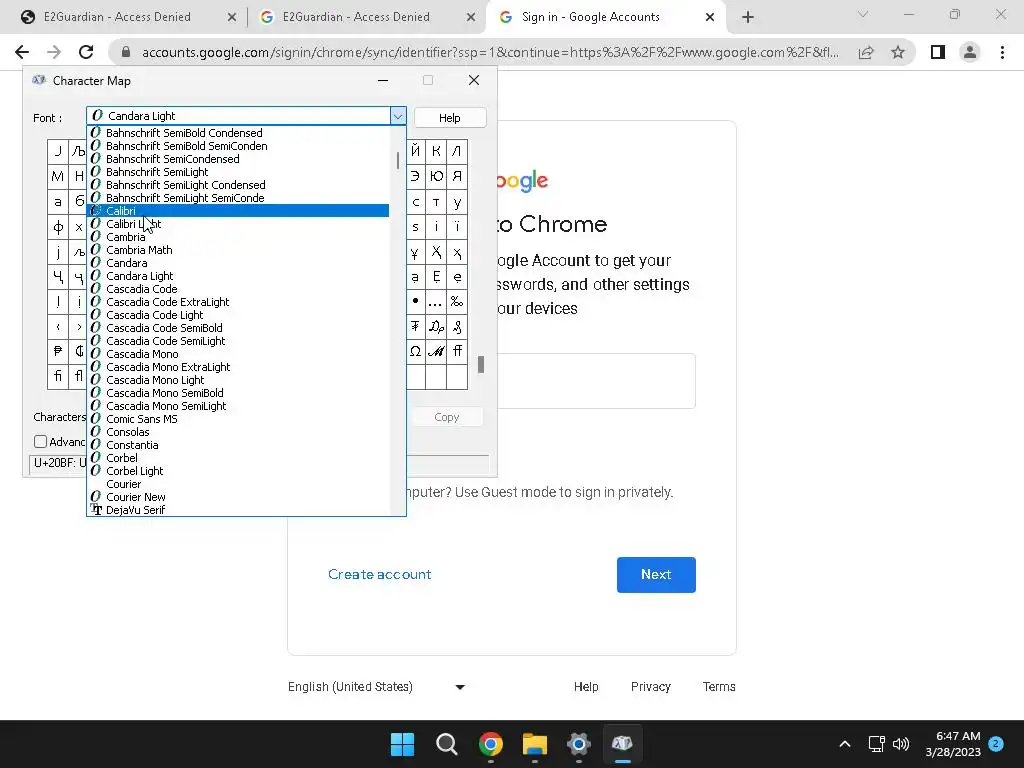This screenshot has height=768, width=1024.
Task: Select Bahnschrift SemiLight font
Action: pos(238,172)
